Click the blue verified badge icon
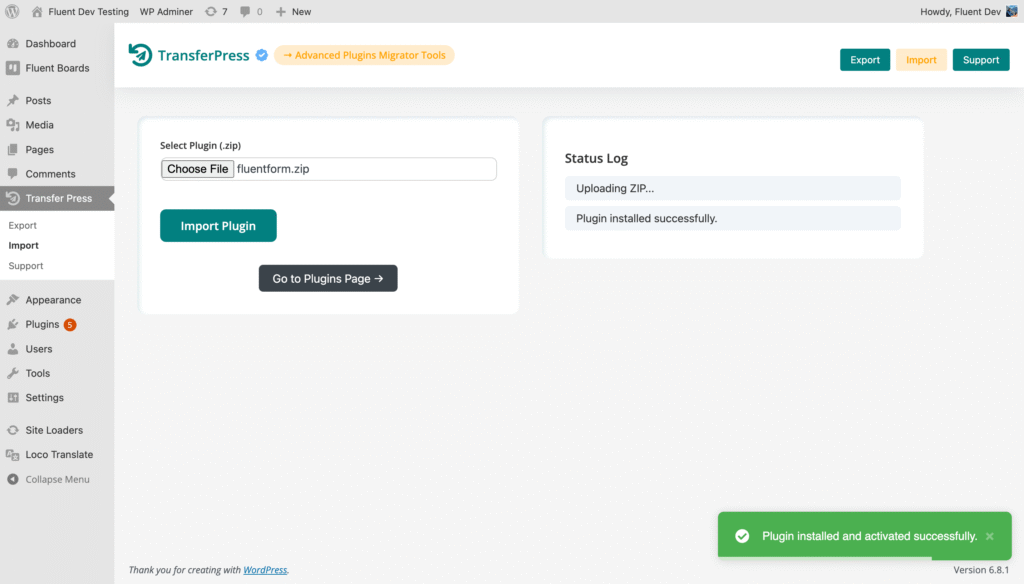 point(262,55)
